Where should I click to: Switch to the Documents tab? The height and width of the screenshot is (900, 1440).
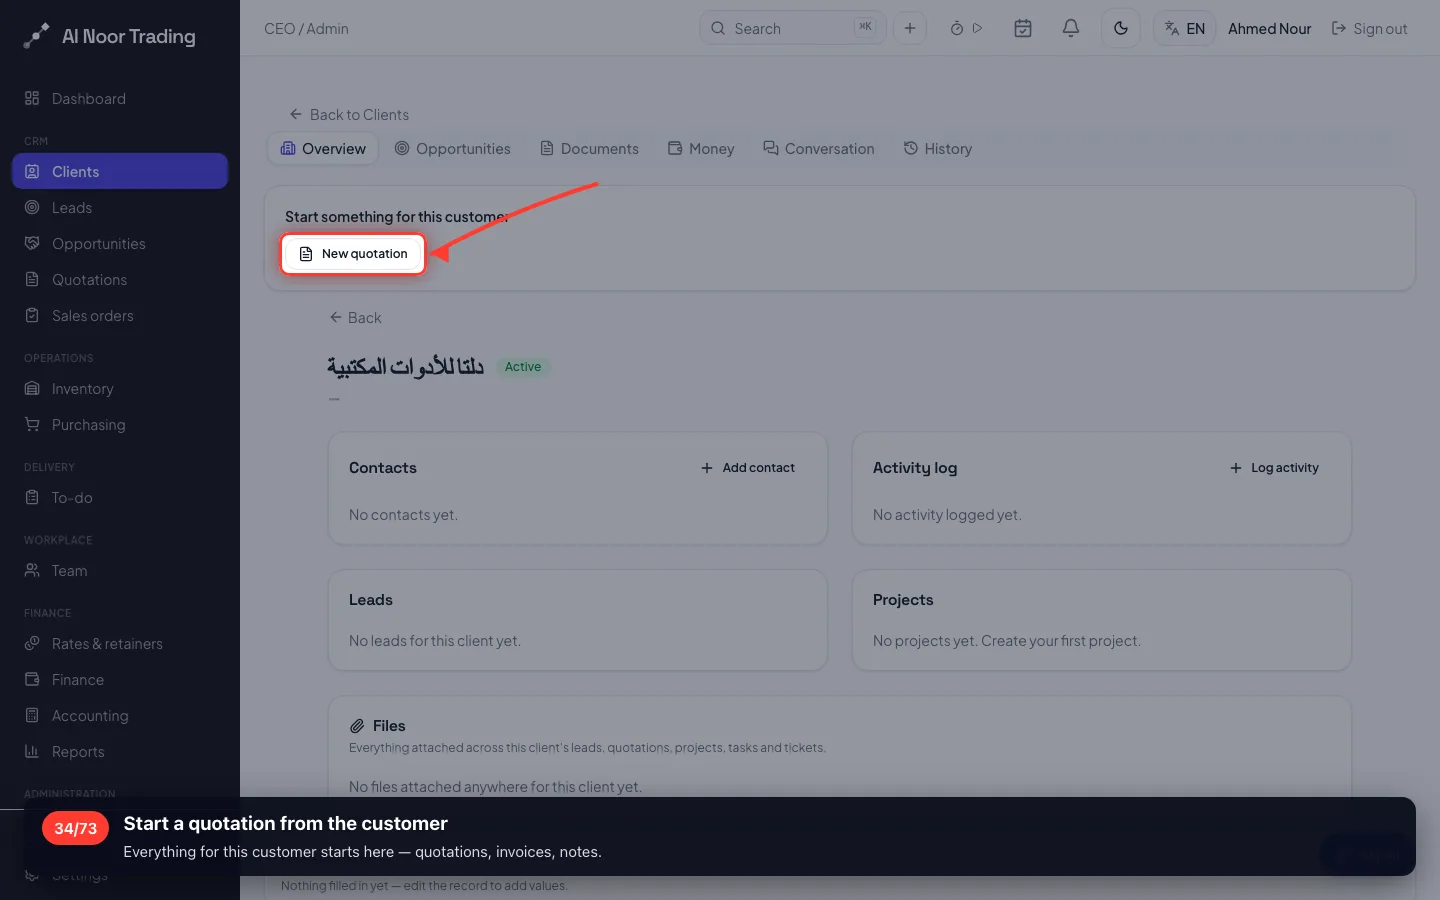589,148
